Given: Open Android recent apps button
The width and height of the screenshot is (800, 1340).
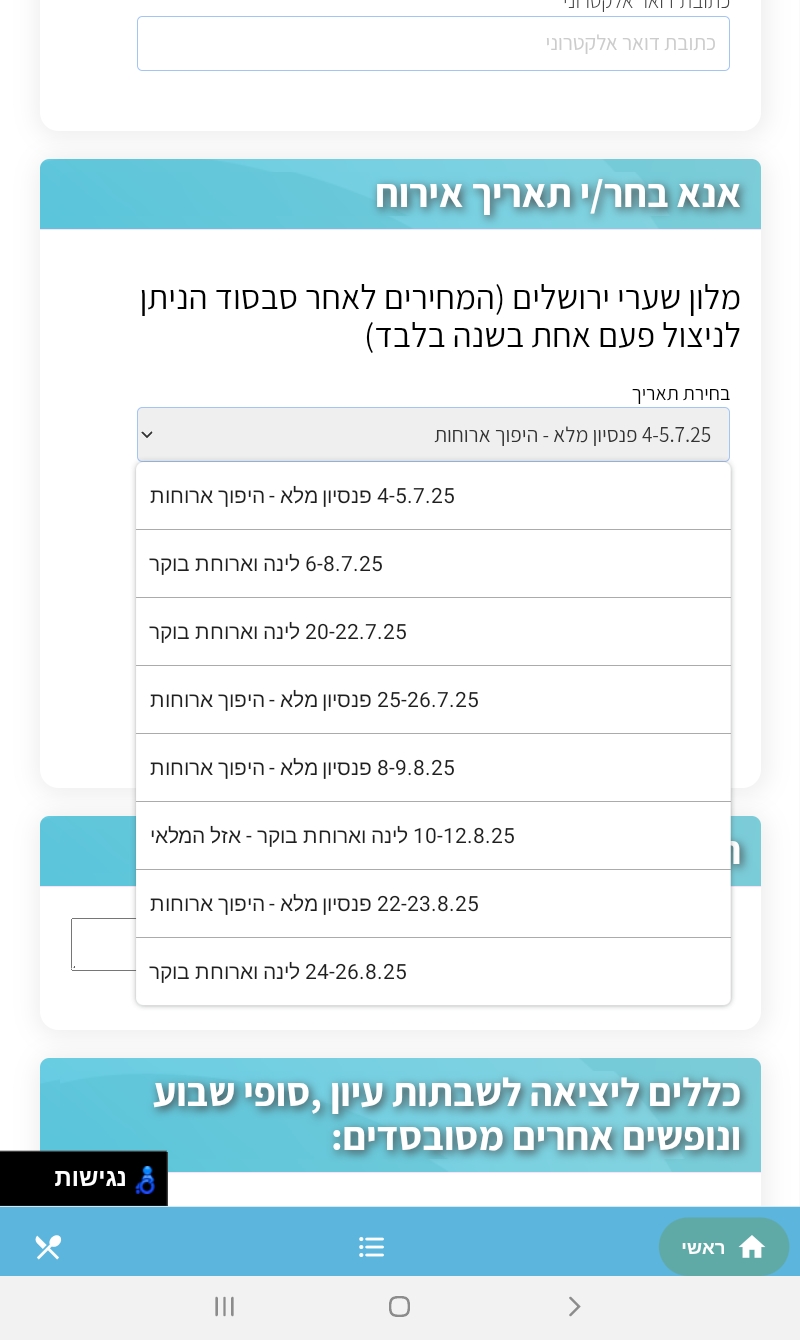Looking at the screenshot, I should pyautogui.click(x=224, y=1307).
